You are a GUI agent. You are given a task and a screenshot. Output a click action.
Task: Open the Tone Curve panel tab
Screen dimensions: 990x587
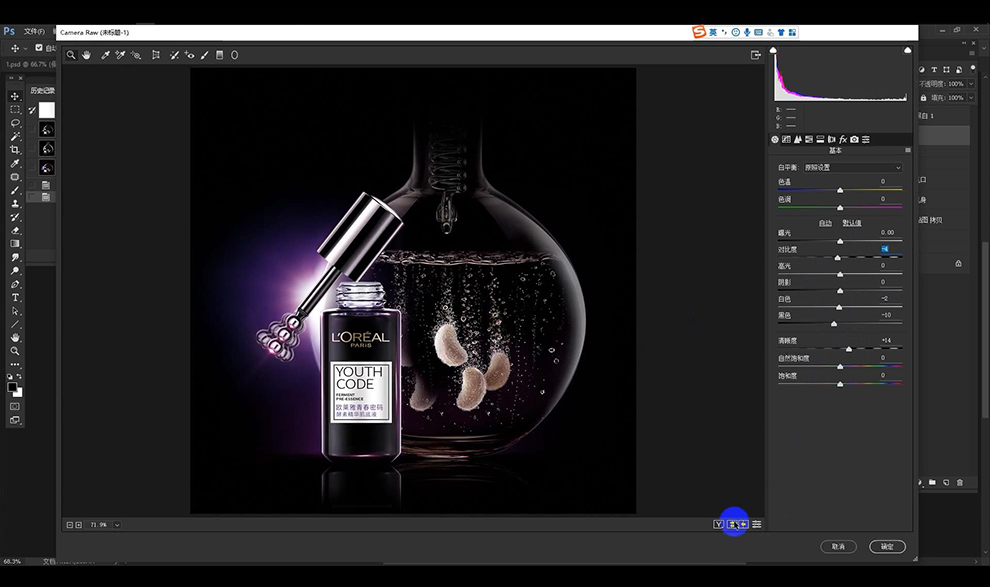(x=786, y=139)
